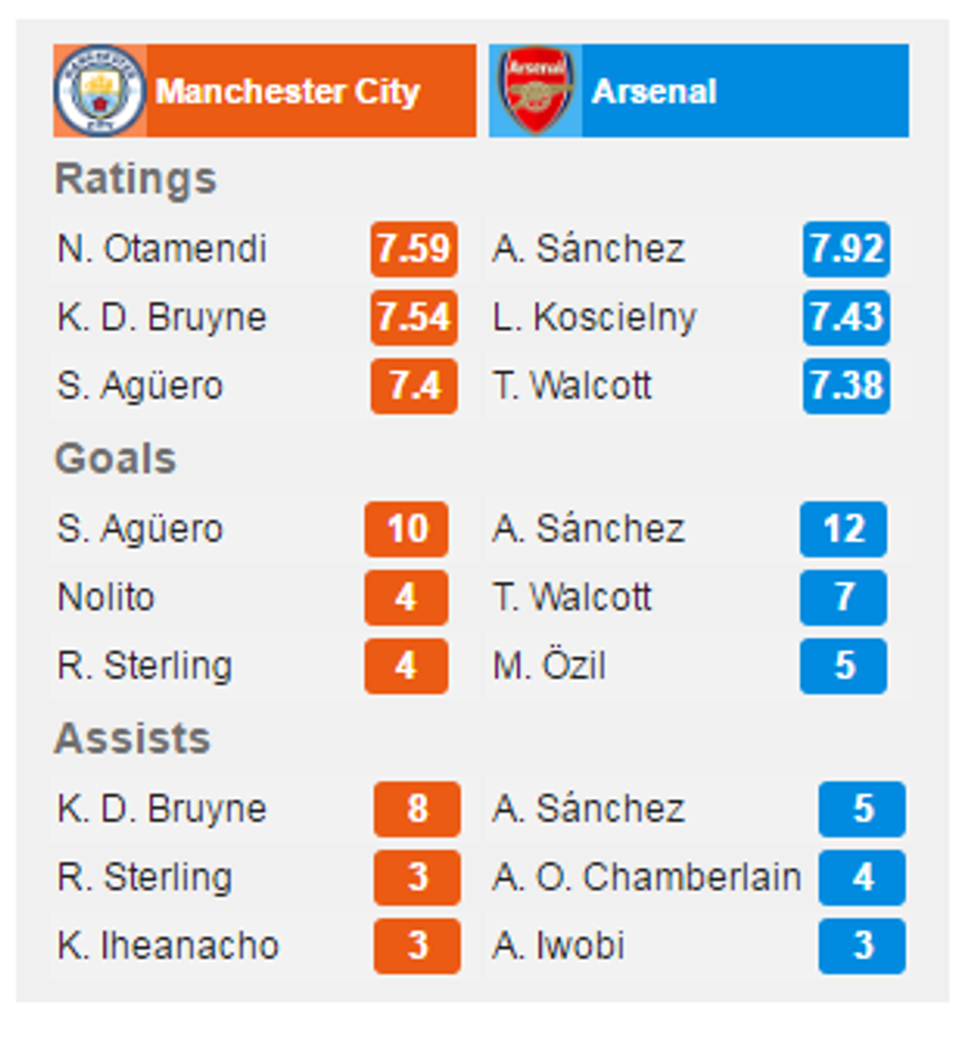Open M. Özil's player link
980x1045 pixels.
point(549,666)
